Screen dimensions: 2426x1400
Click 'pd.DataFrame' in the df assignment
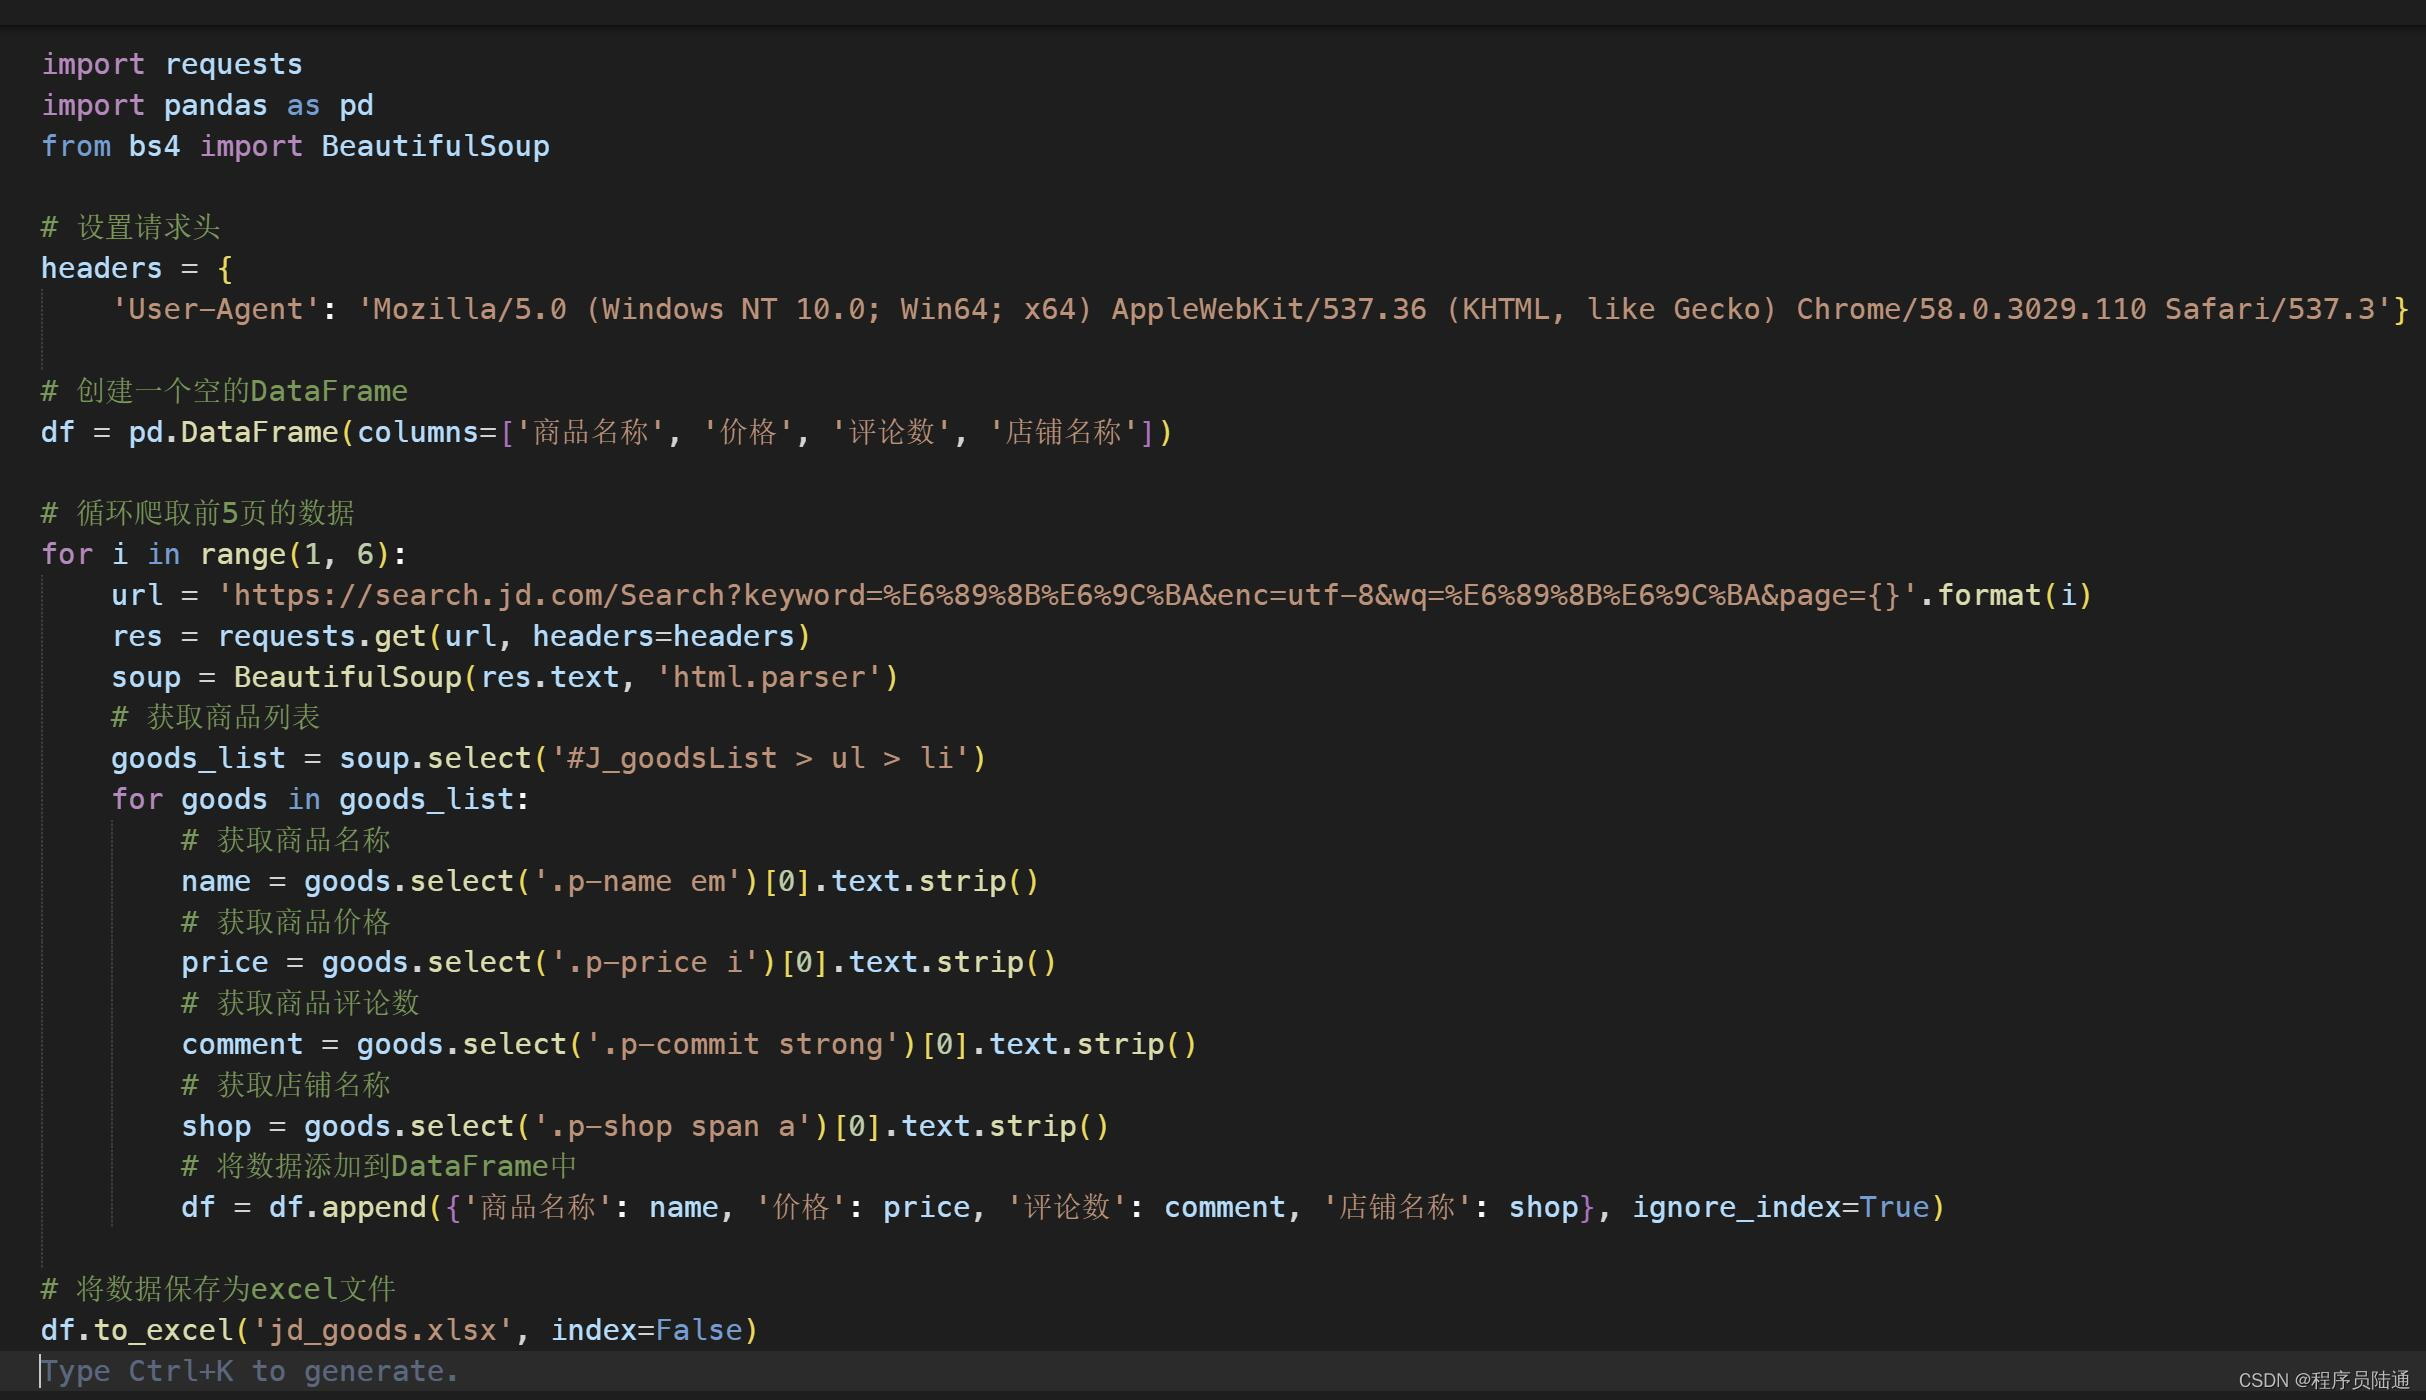[233, 432]
